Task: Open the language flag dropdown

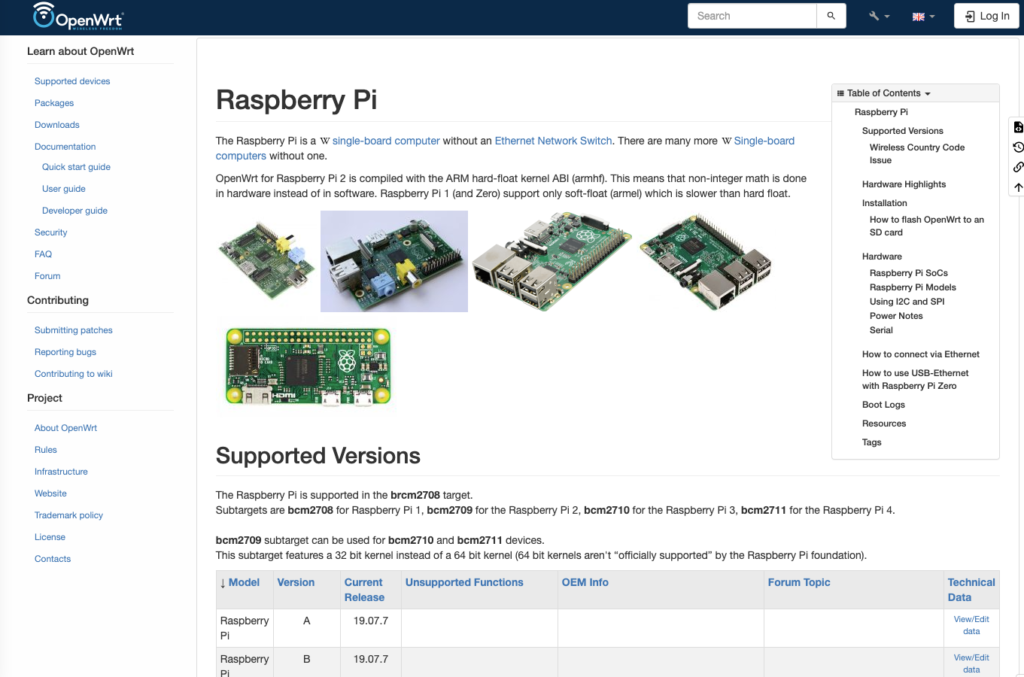Action: 923,16
